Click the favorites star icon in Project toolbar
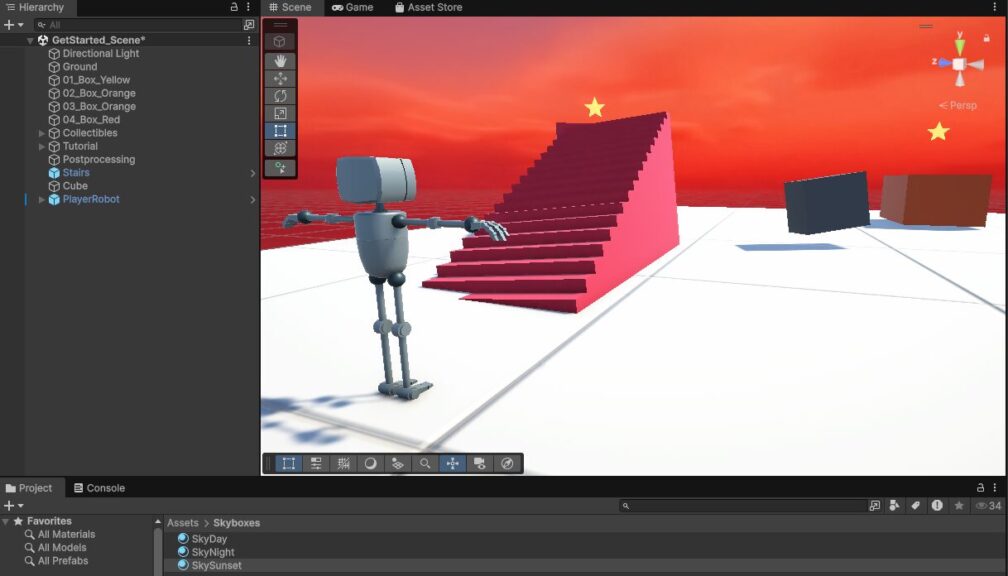Image resolution: width=1008 pixels, height=576 pixels. [959, 506]
